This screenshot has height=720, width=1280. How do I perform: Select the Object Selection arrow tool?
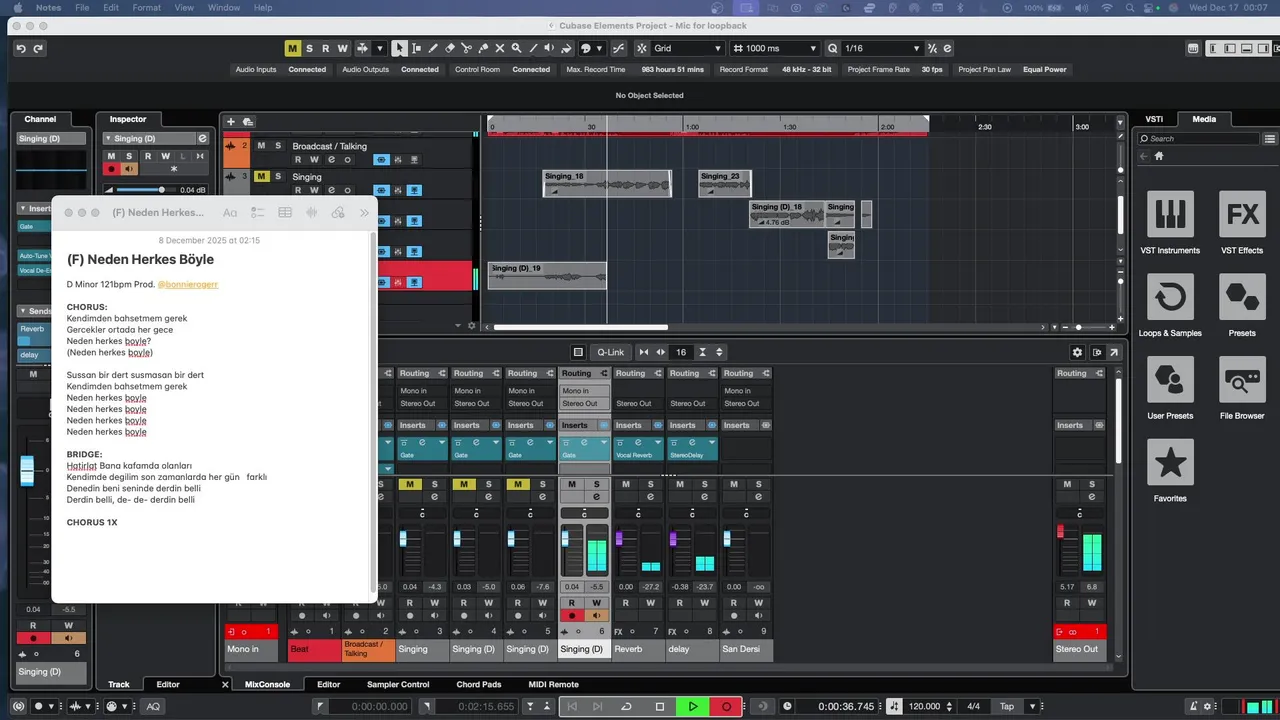[400, 48]
